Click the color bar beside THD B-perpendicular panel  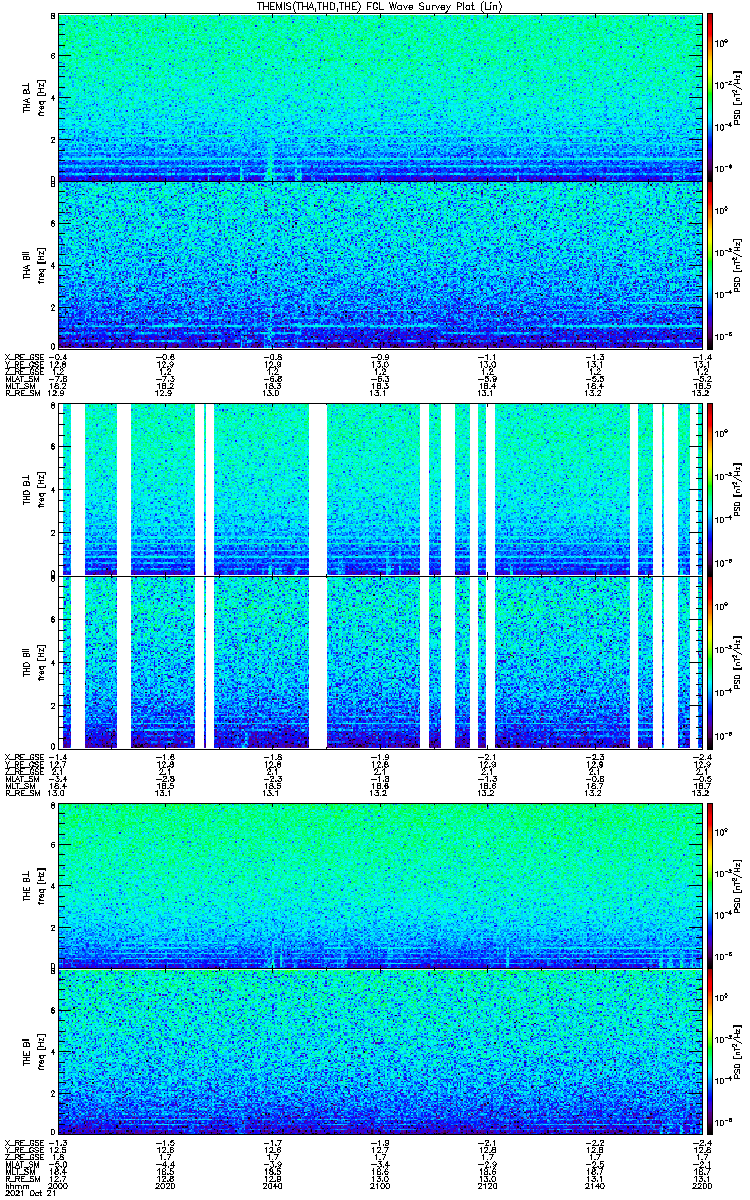pyautogui.click(x=710, y=489)
